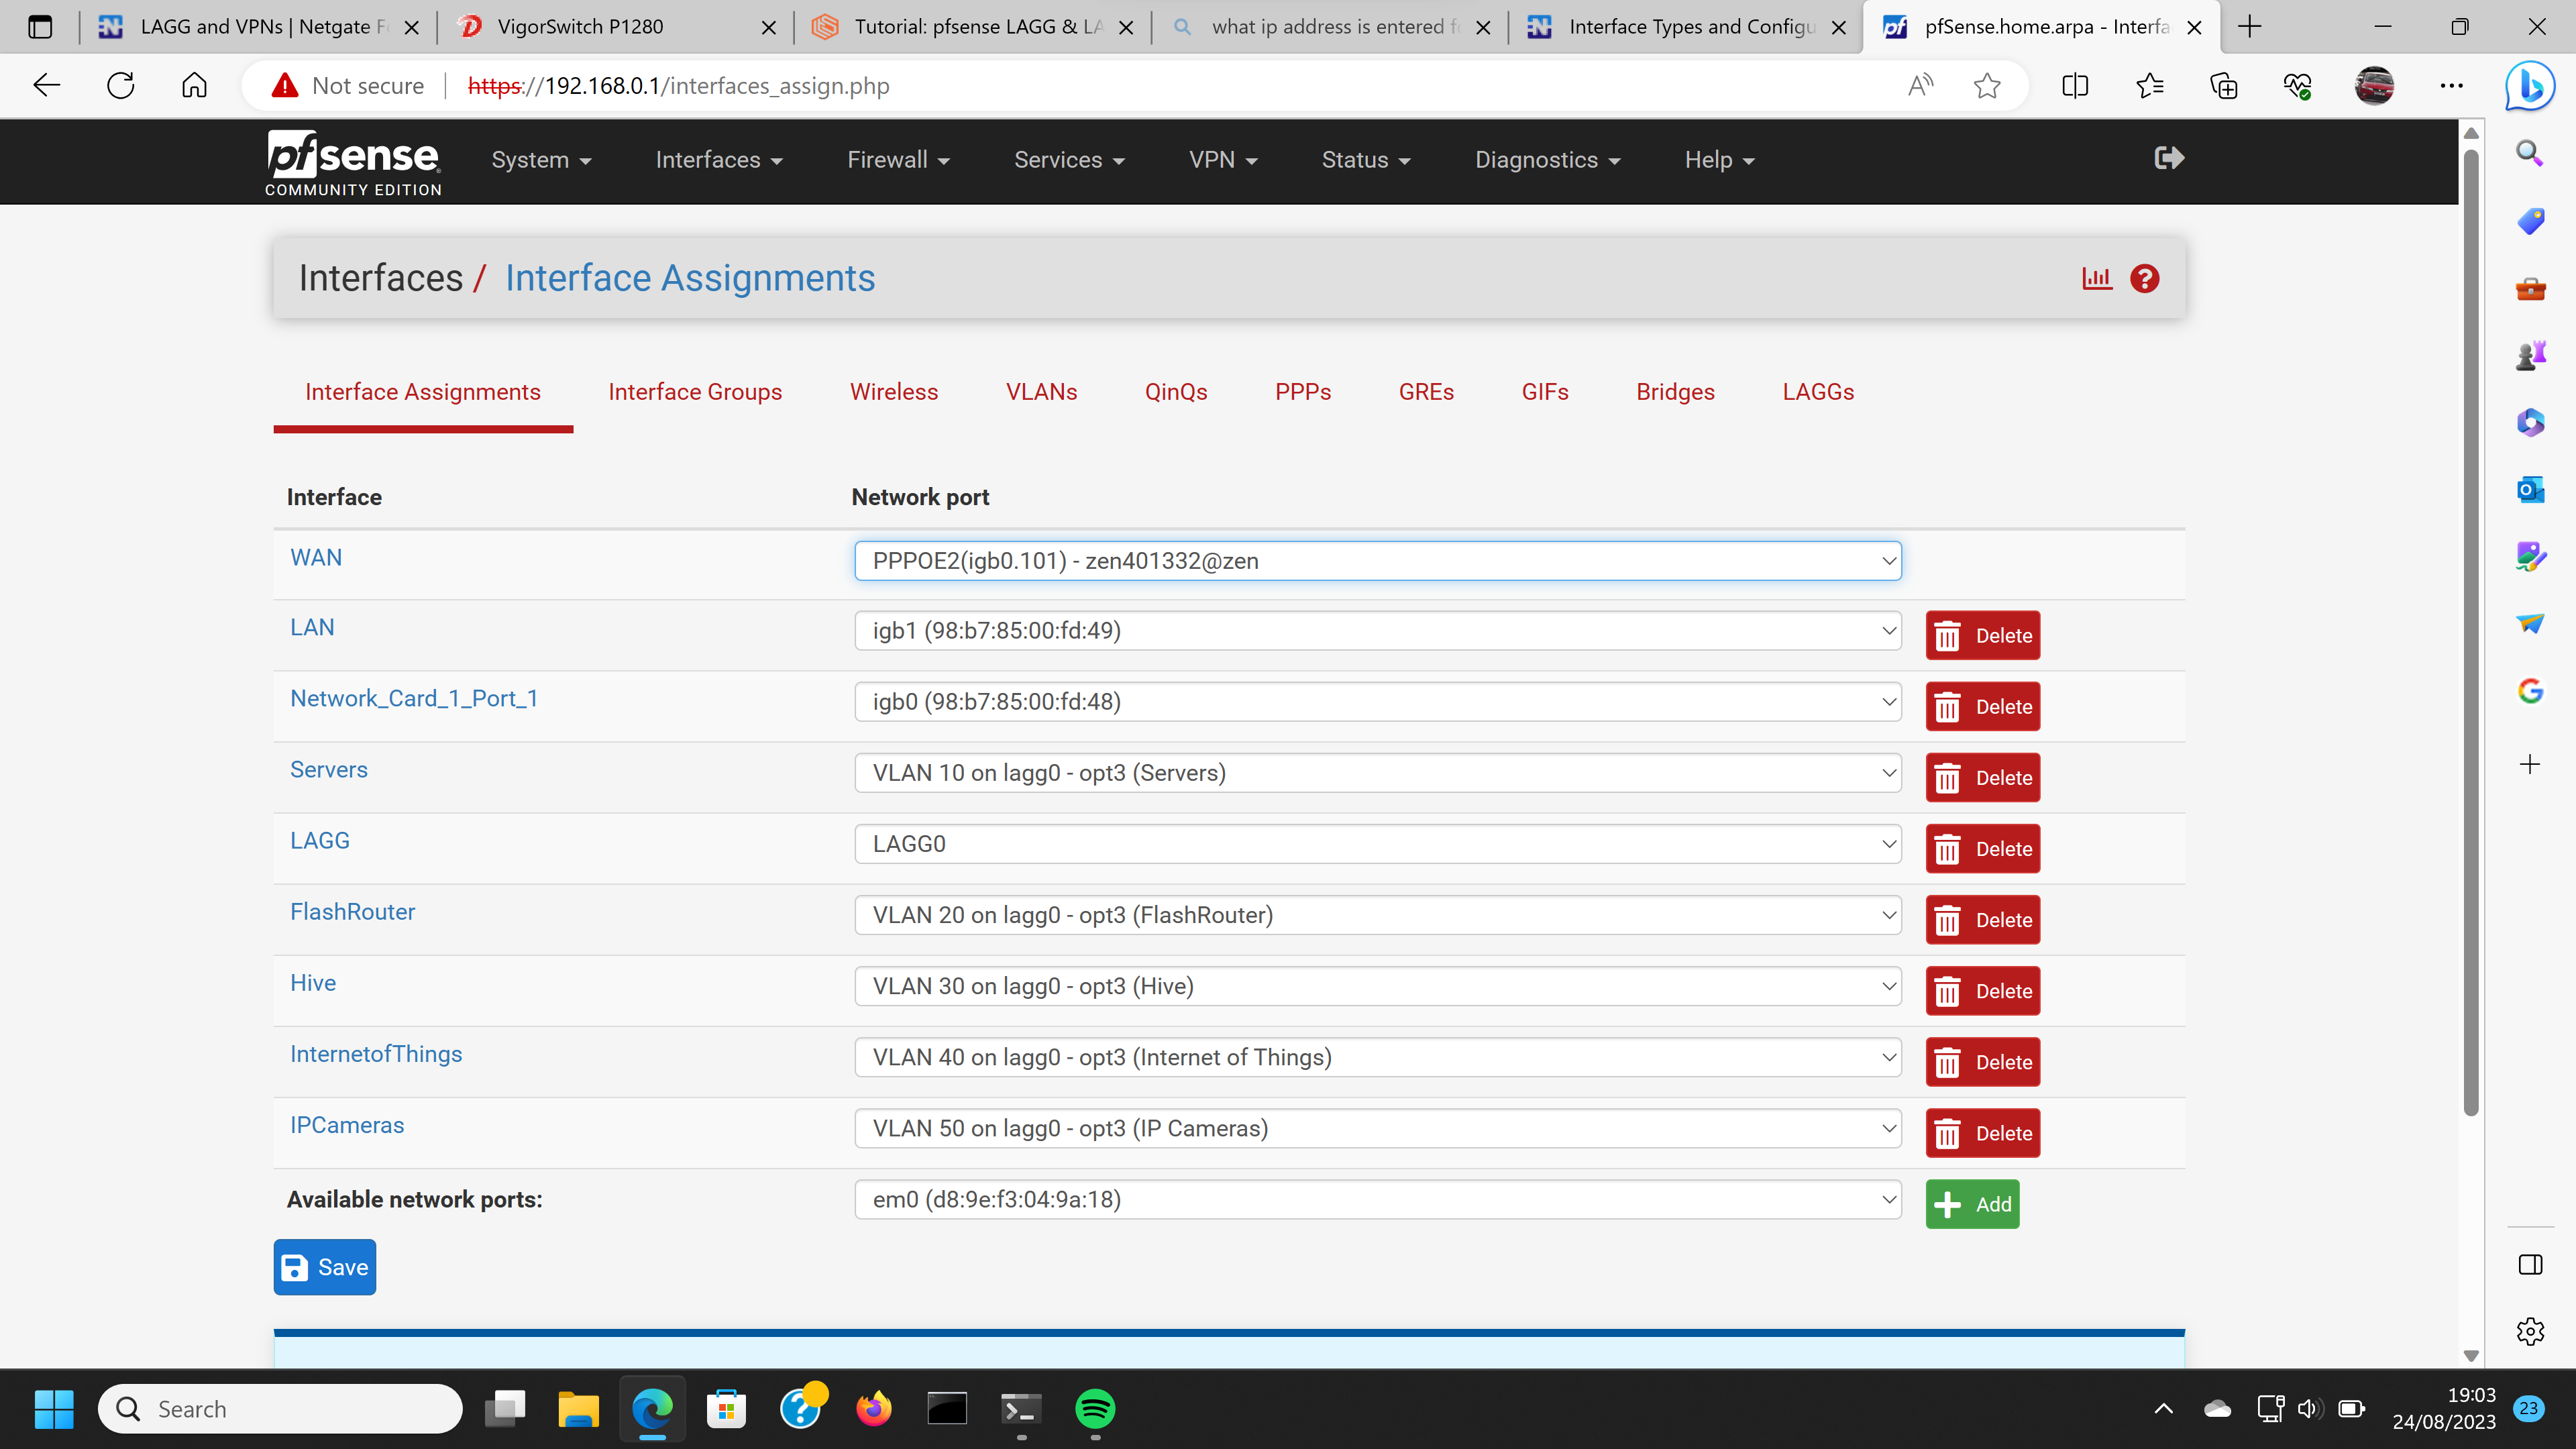2576x1449 pixels.
Task: Click the browser address bar URL
Action: (678, 86)
